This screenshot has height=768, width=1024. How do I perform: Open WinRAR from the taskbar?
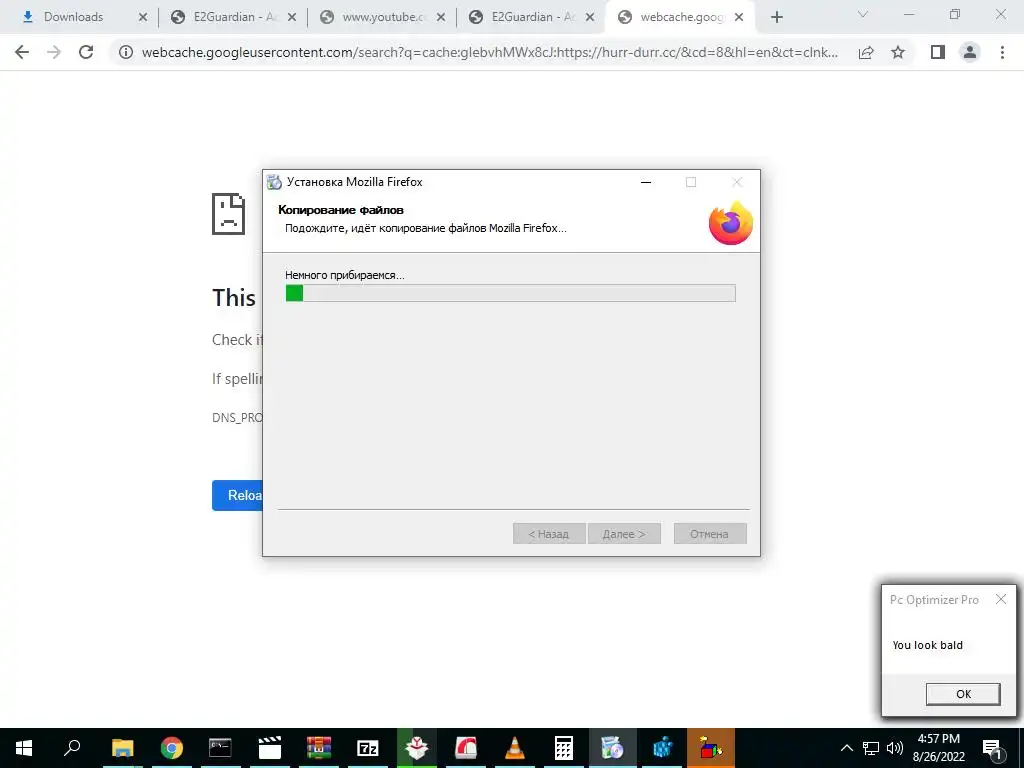[319, 748]
